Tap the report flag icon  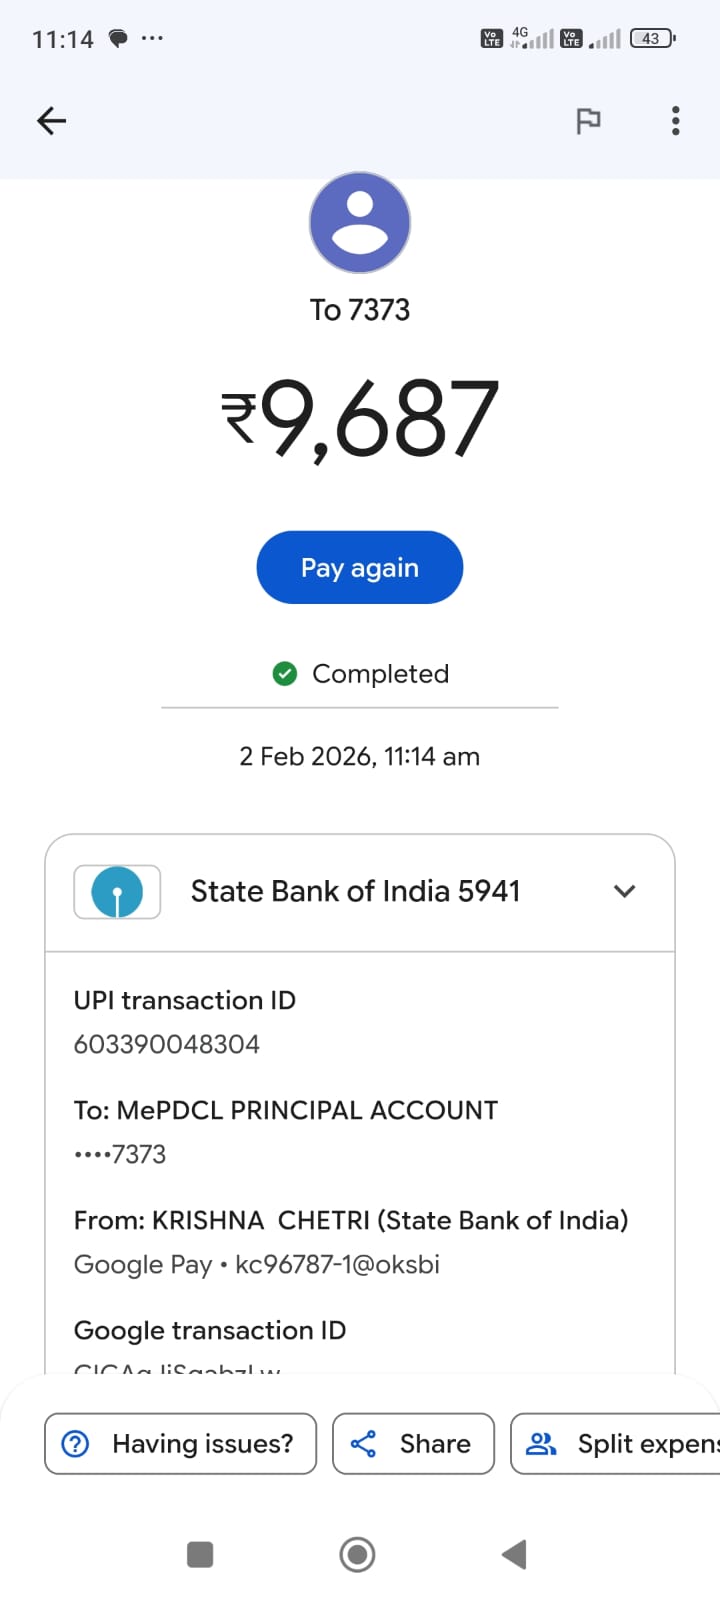[x=588, y=121]
